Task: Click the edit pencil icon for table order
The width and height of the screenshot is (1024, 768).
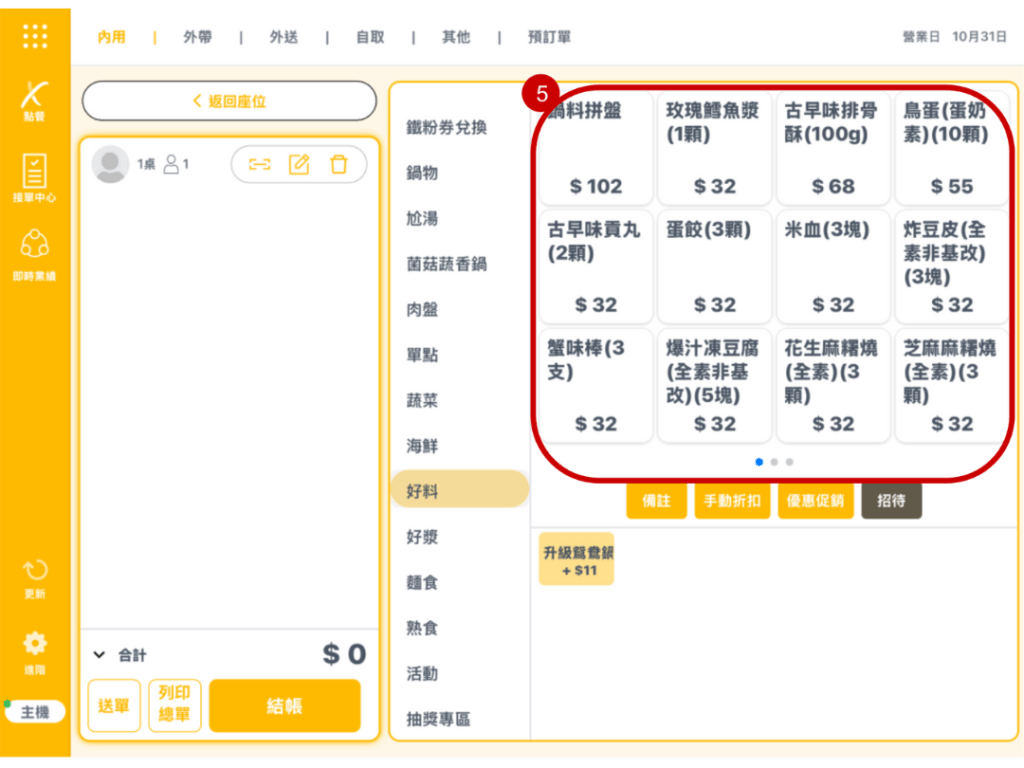Action: [299, 165]
